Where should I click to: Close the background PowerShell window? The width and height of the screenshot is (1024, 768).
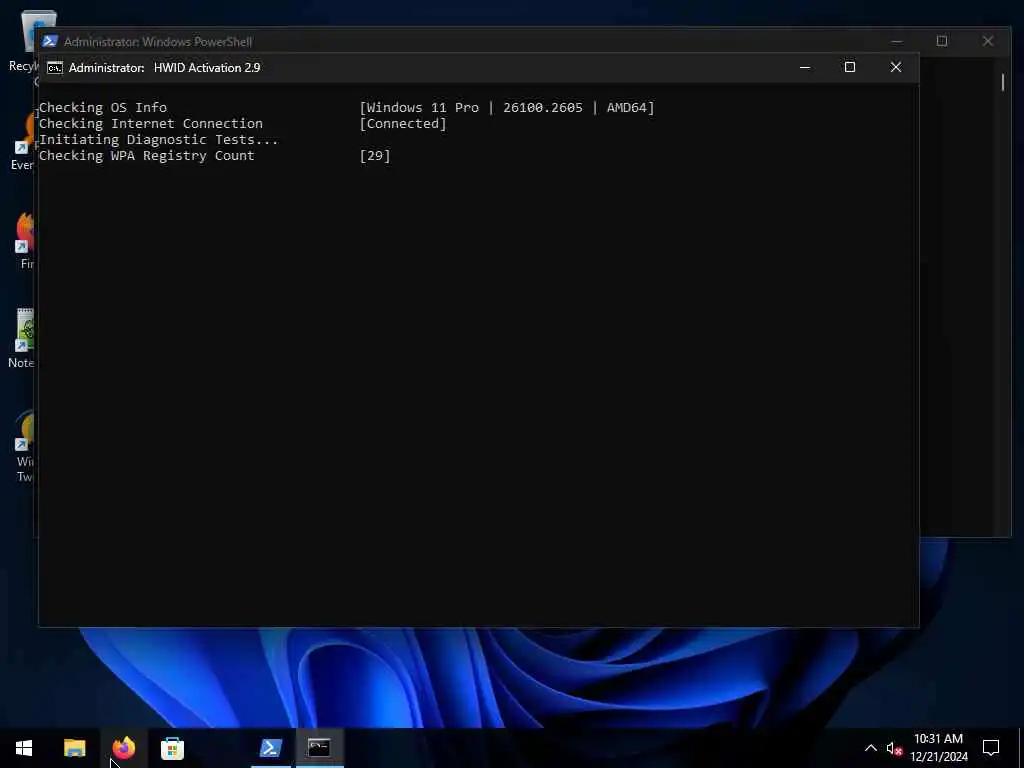[x=987, y=41]
